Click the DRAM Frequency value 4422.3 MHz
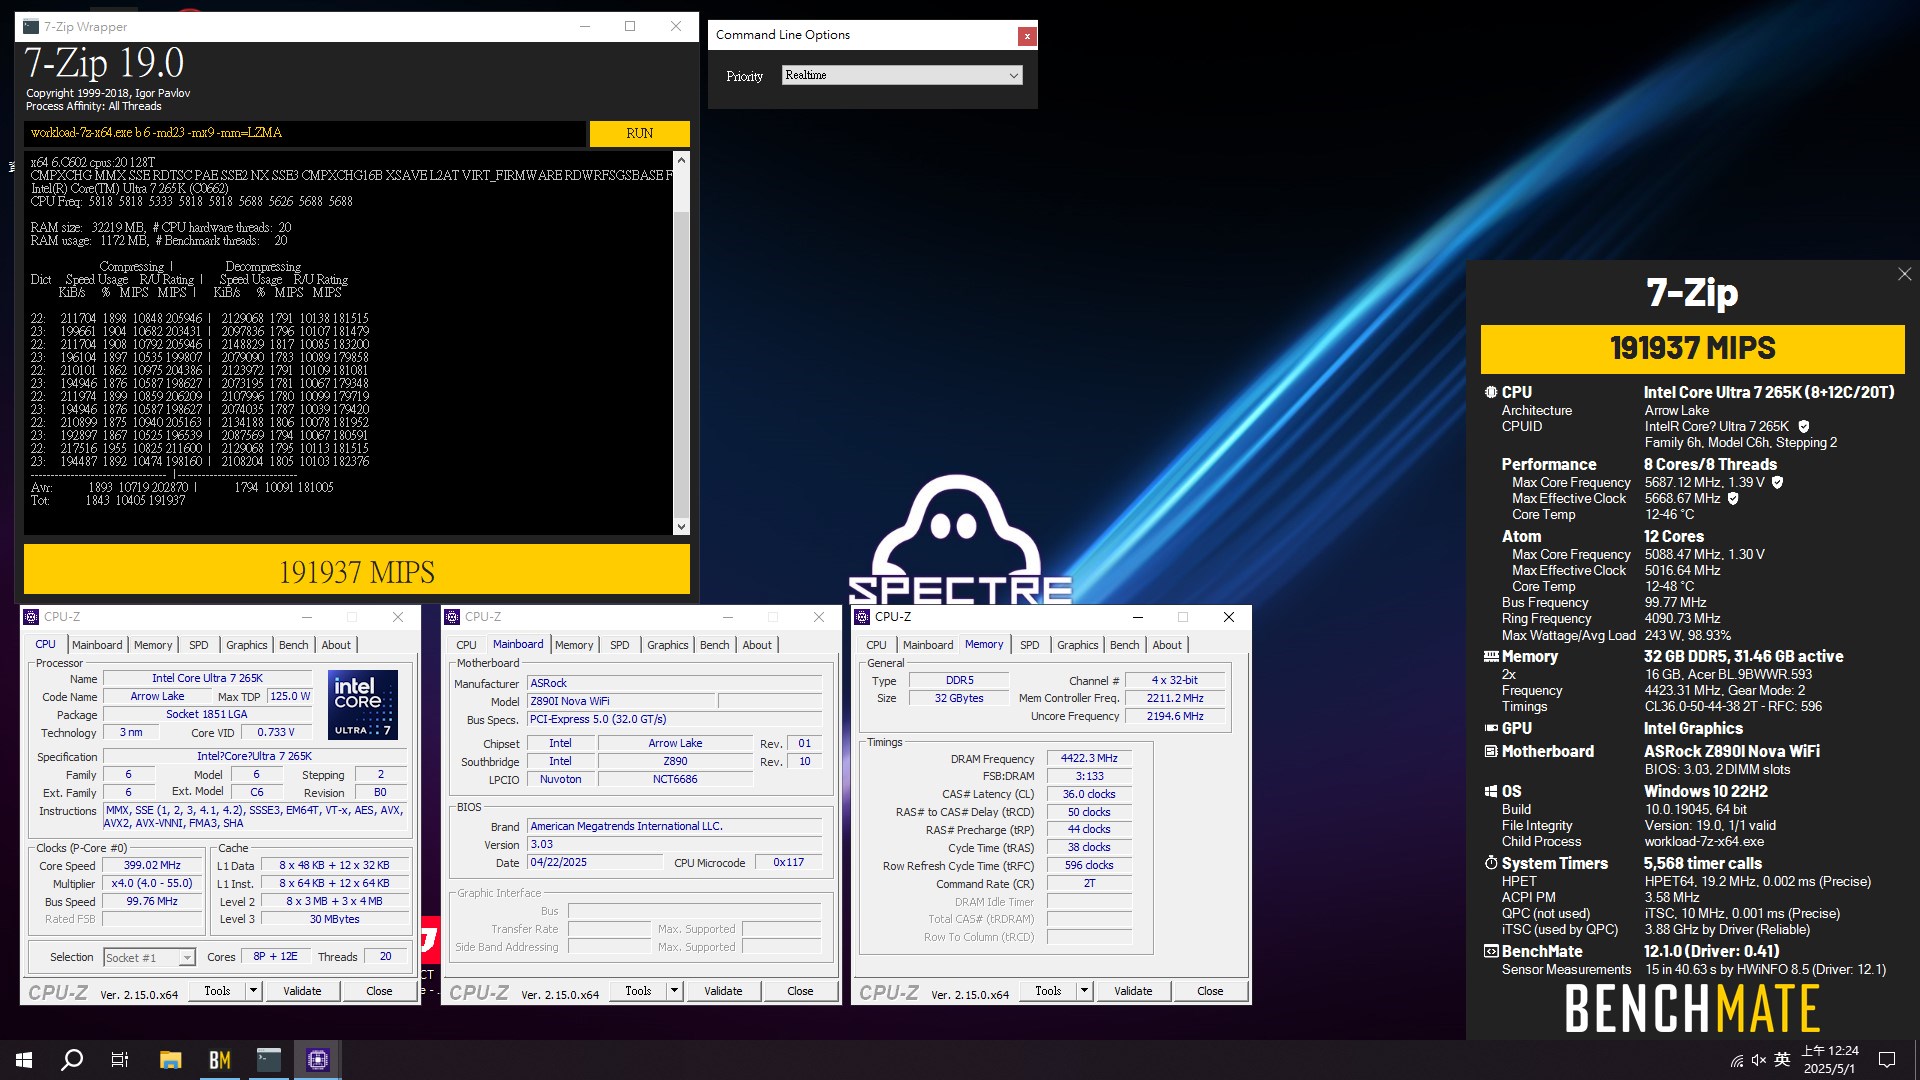Image resolution: width=1920 pixels, height=1080 pixels. coord(1089,759)
